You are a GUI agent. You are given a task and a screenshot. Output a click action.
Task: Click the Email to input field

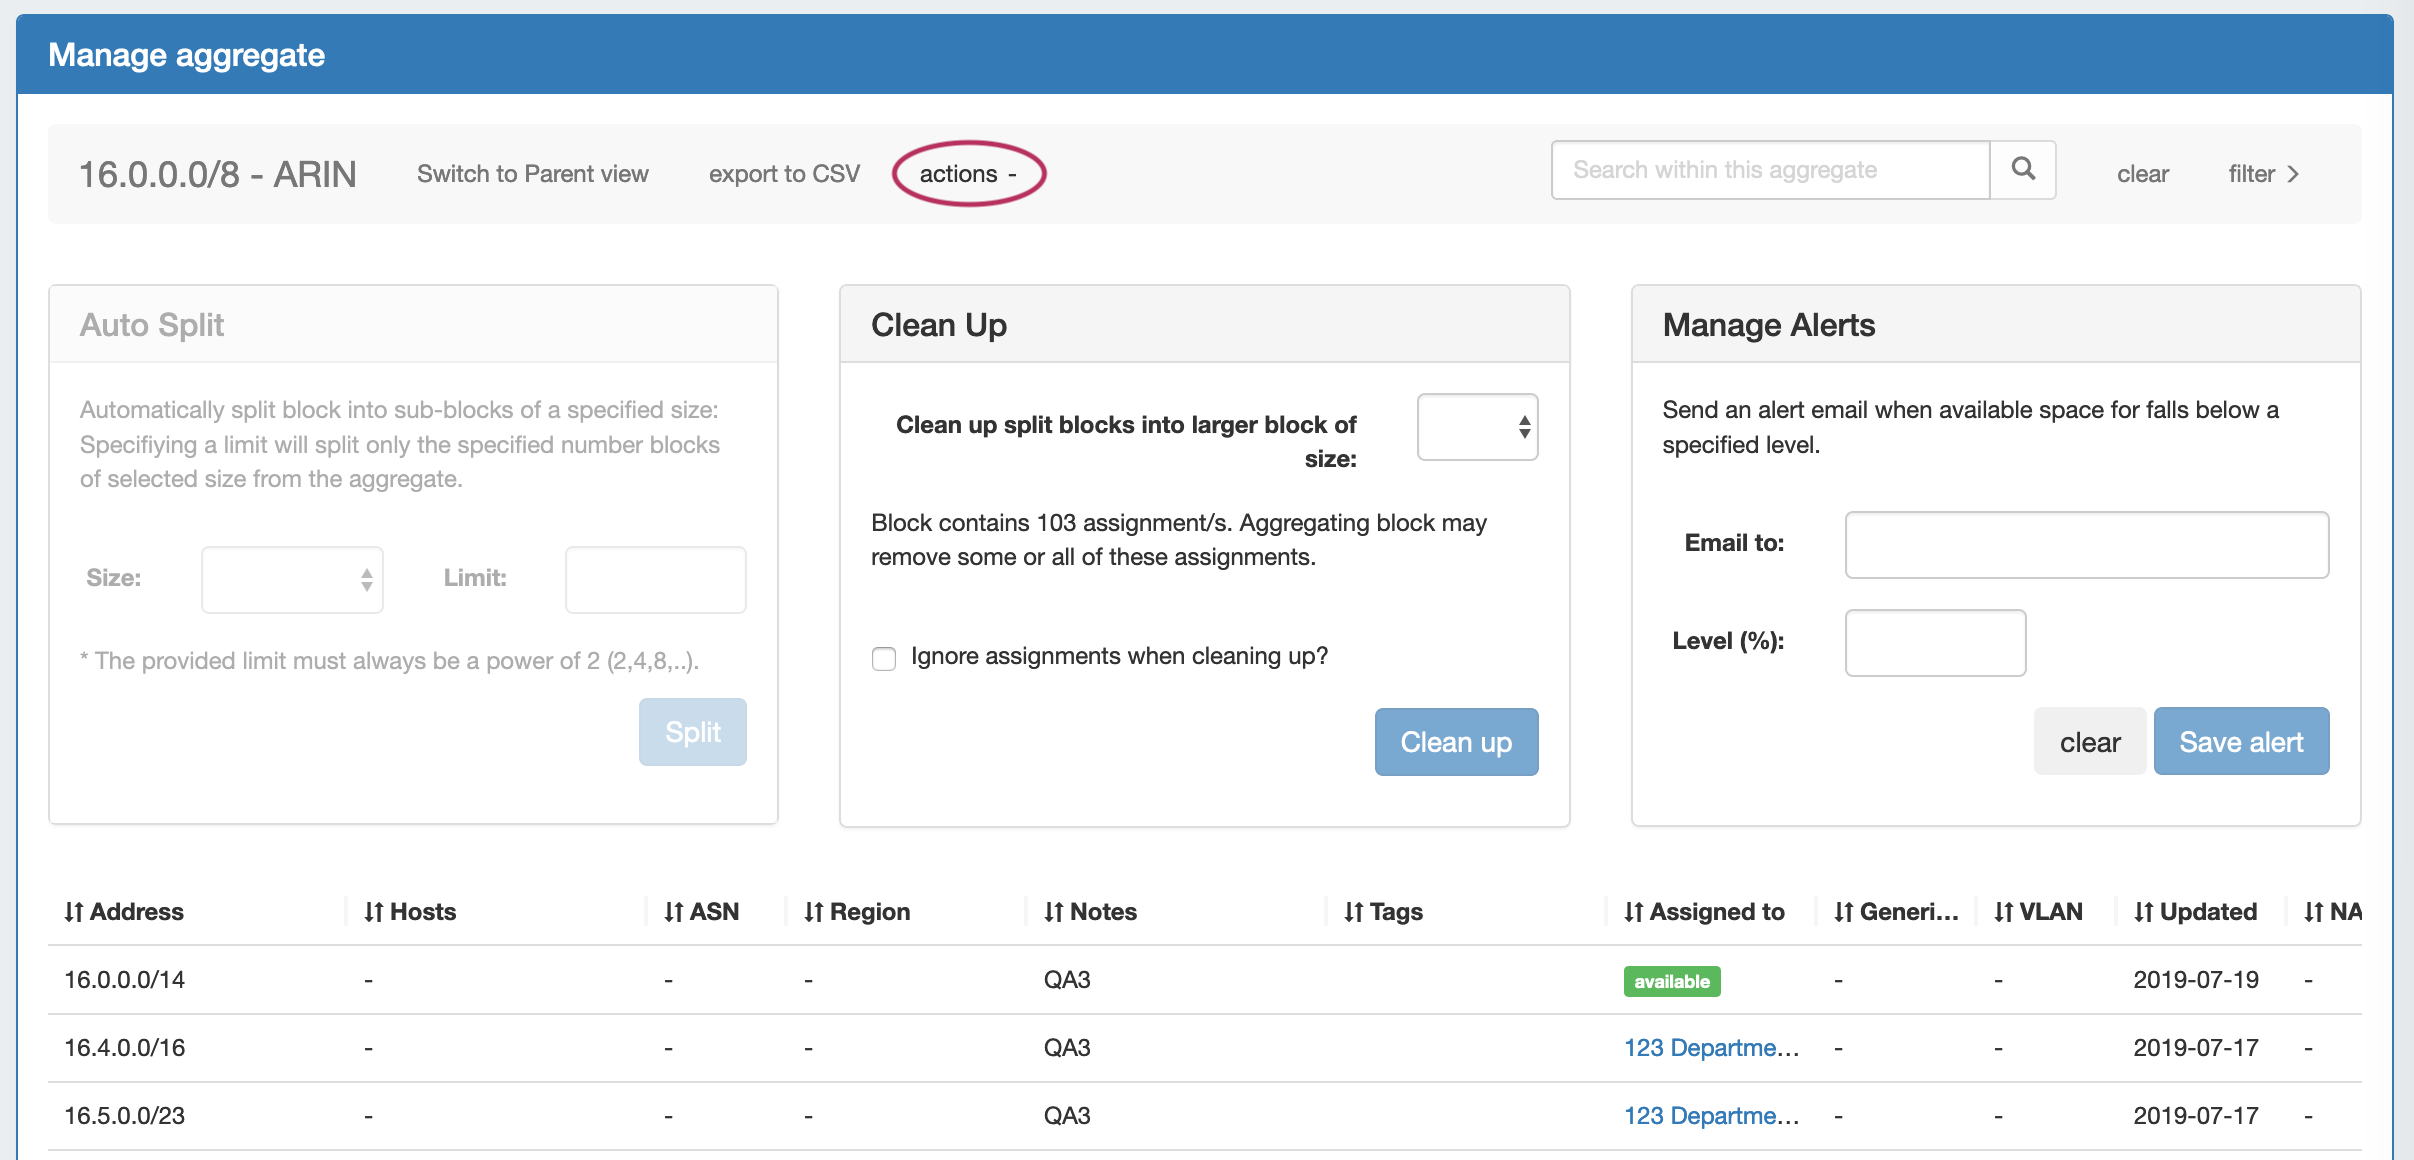click(x=2086, y=544)
